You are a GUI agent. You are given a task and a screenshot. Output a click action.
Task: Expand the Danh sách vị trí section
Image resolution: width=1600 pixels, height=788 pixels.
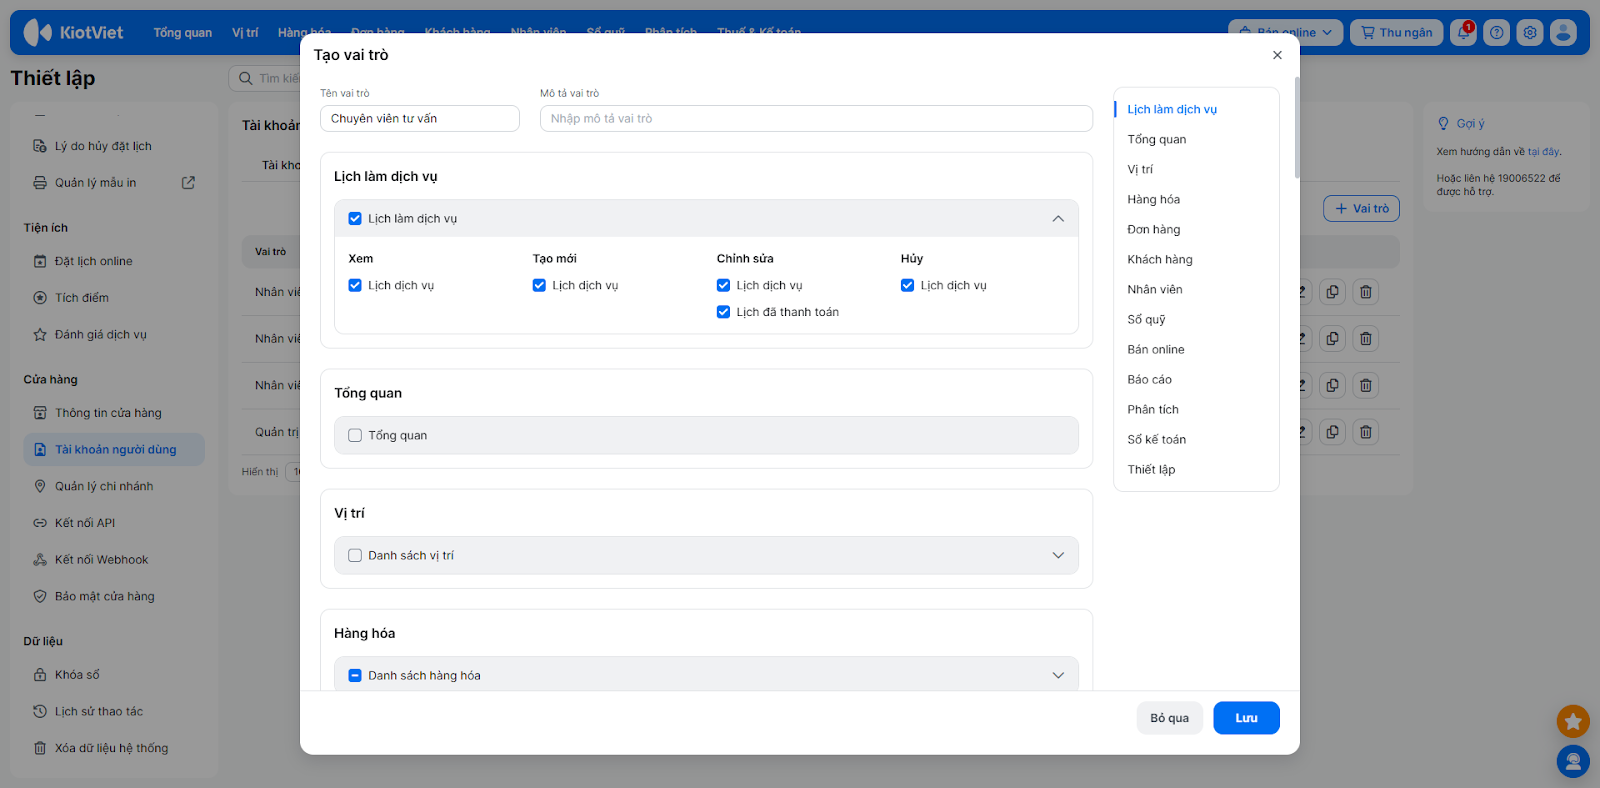[1058, 555]
